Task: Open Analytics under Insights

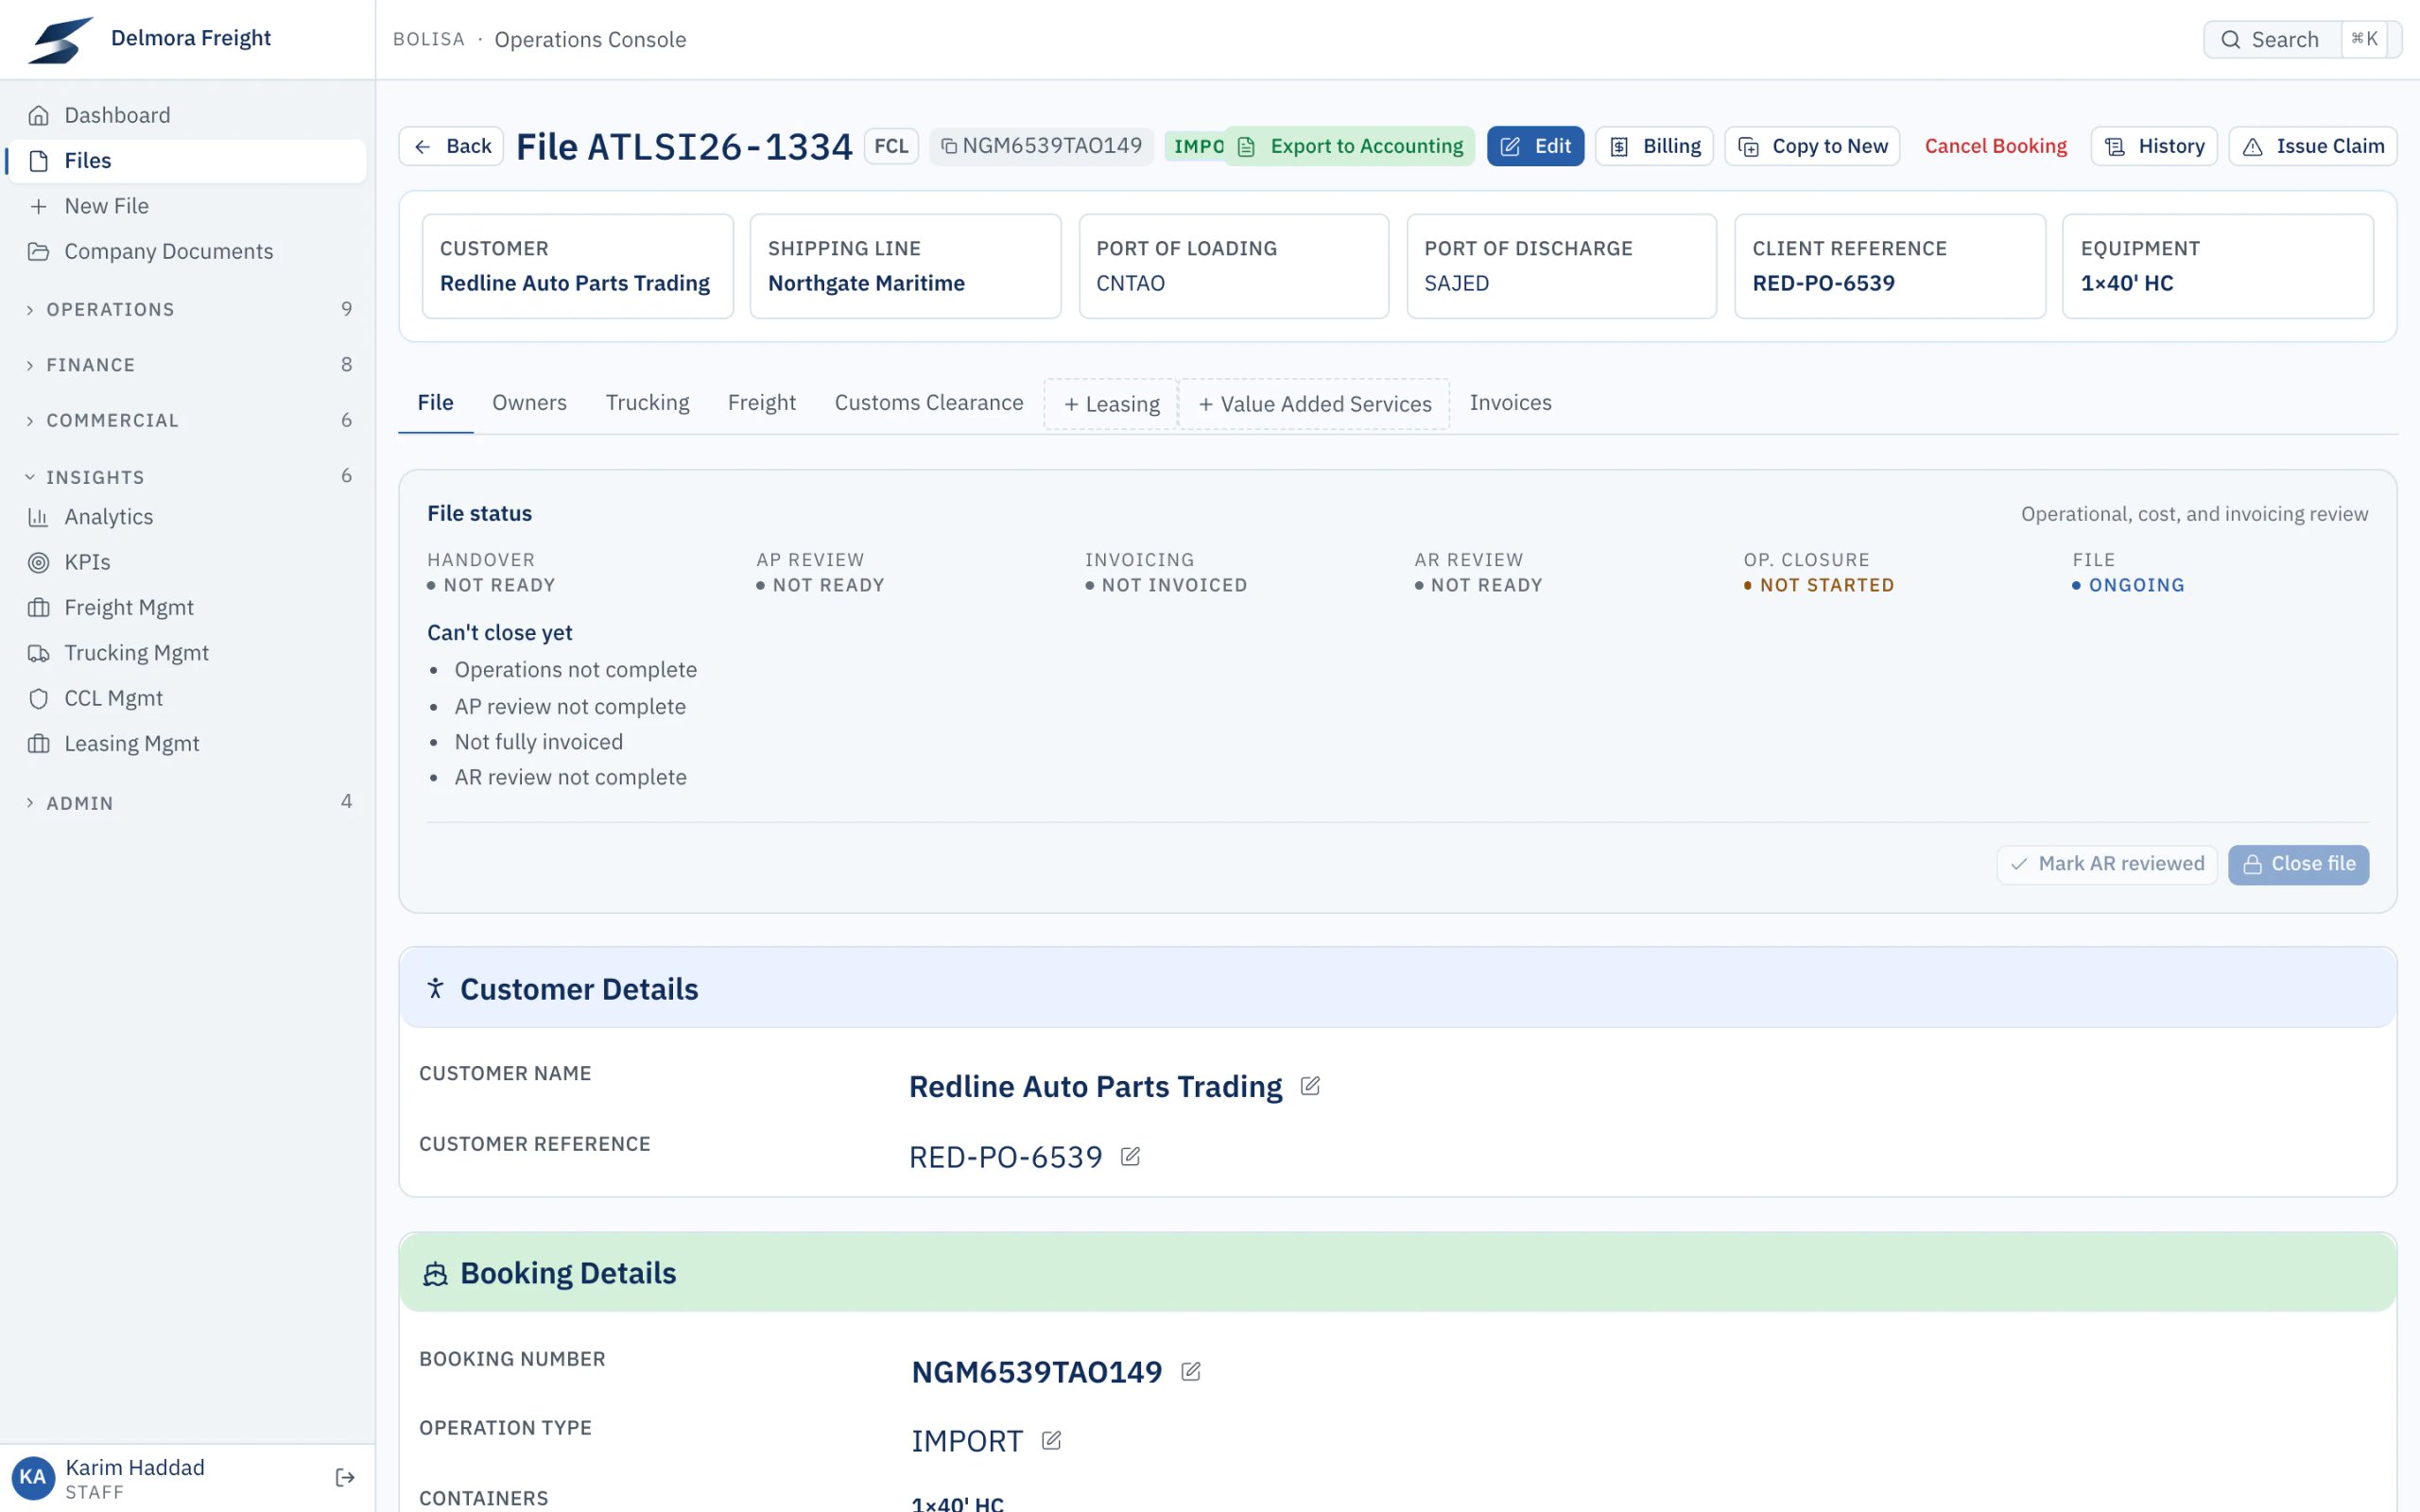Action: 187,517
